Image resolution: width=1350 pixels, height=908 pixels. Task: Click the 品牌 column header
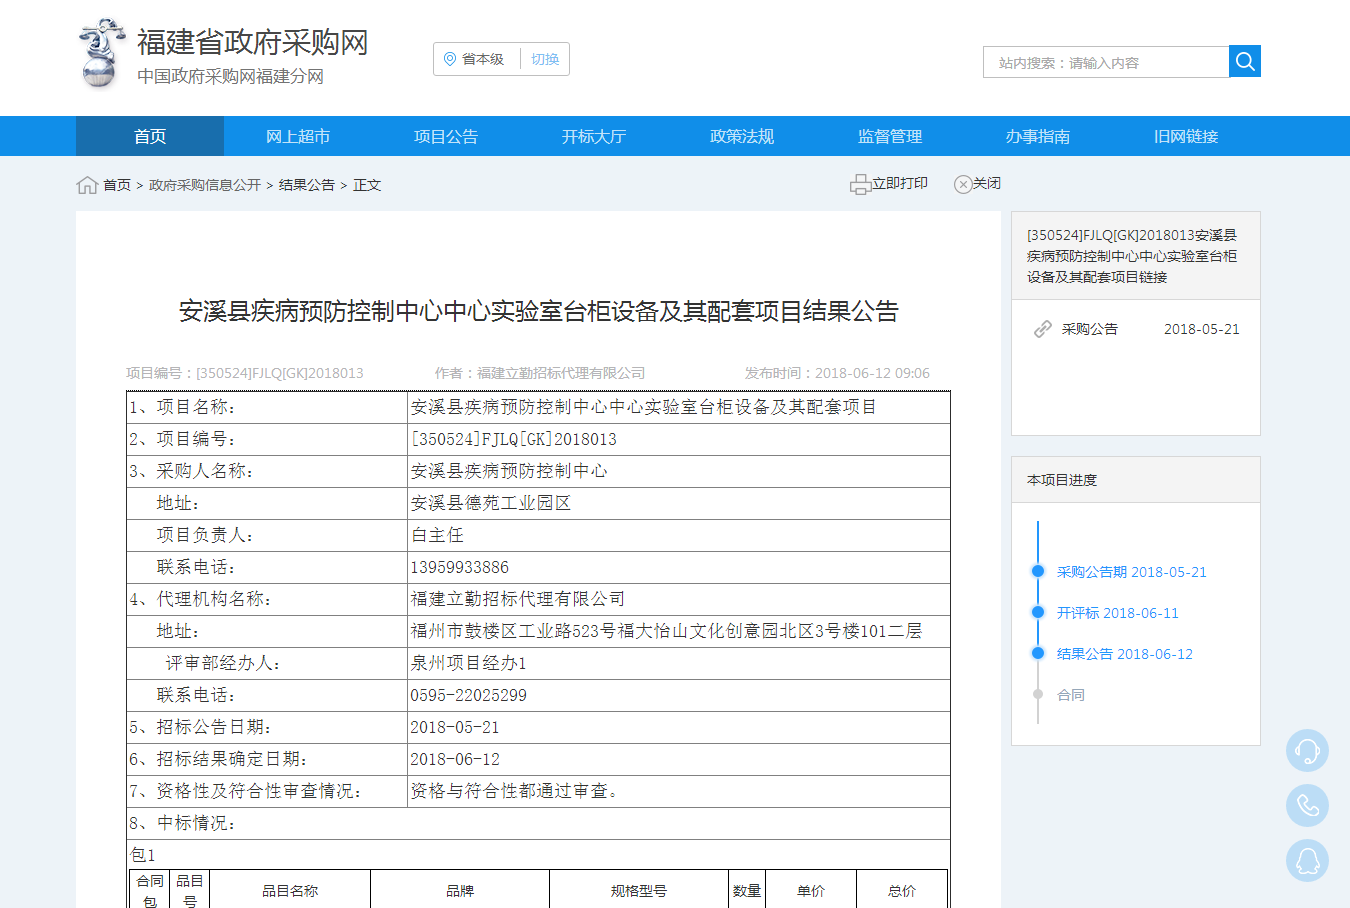coord(460,890)
